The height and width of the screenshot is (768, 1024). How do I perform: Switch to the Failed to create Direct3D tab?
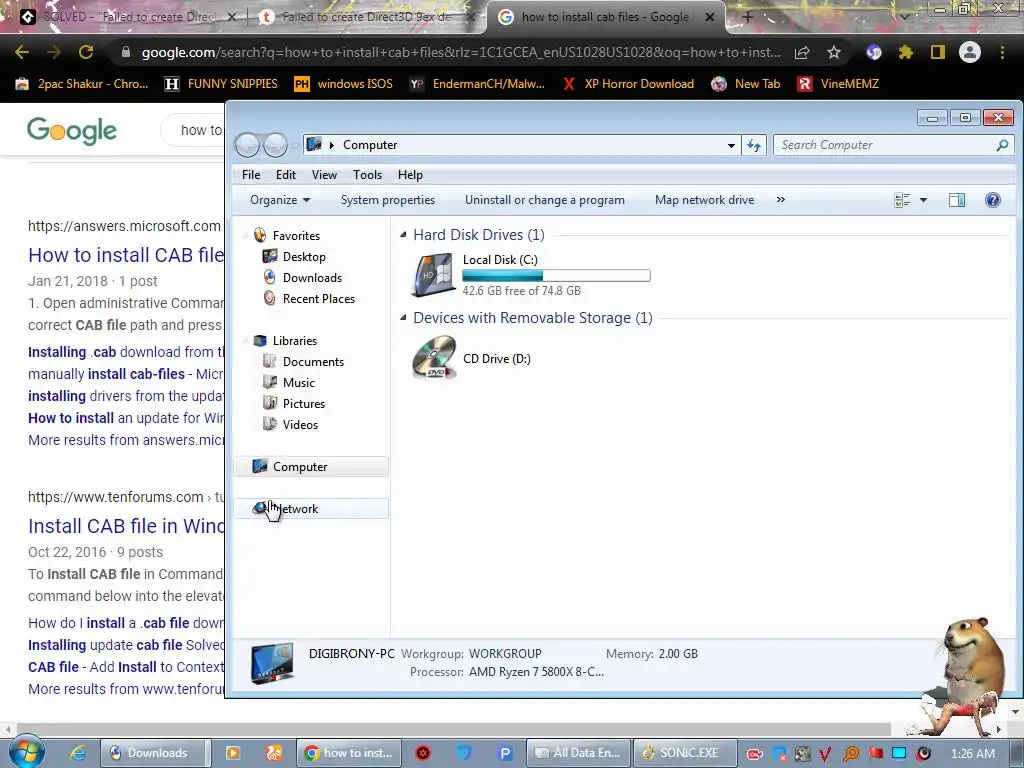click(366, 17)
